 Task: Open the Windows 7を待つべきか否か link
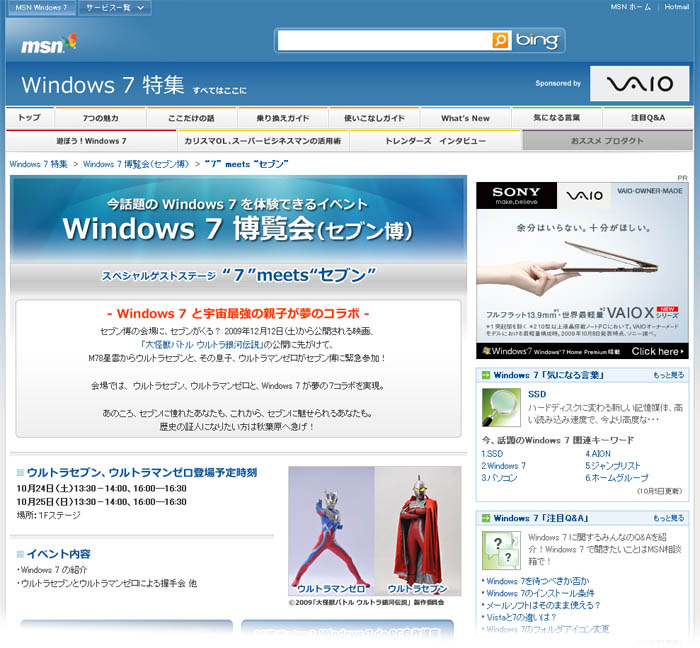coord(538,581)
